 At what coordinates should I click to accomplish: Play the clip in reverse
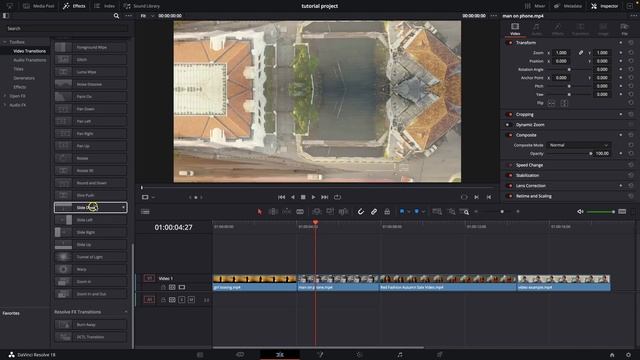tap(293, 197)
